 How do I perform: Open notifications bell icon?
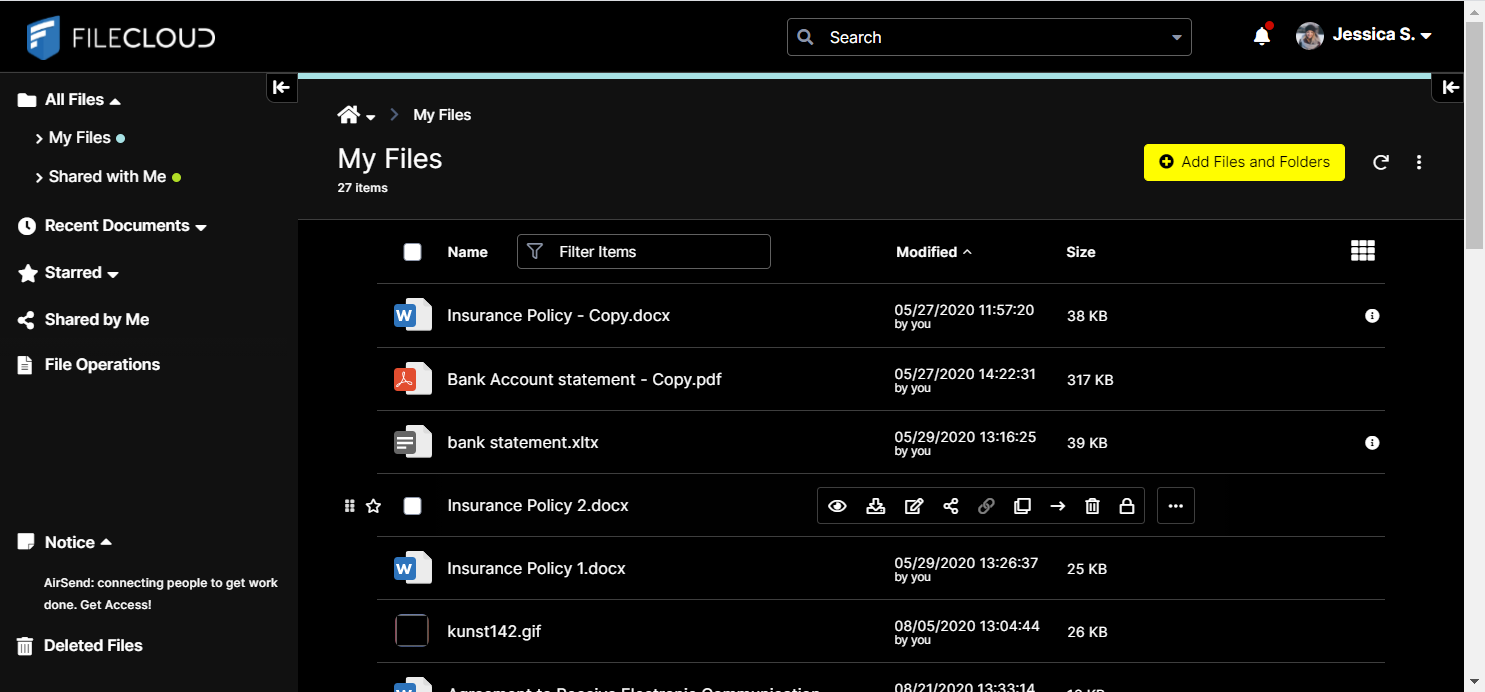click(x=1262, y=37)
